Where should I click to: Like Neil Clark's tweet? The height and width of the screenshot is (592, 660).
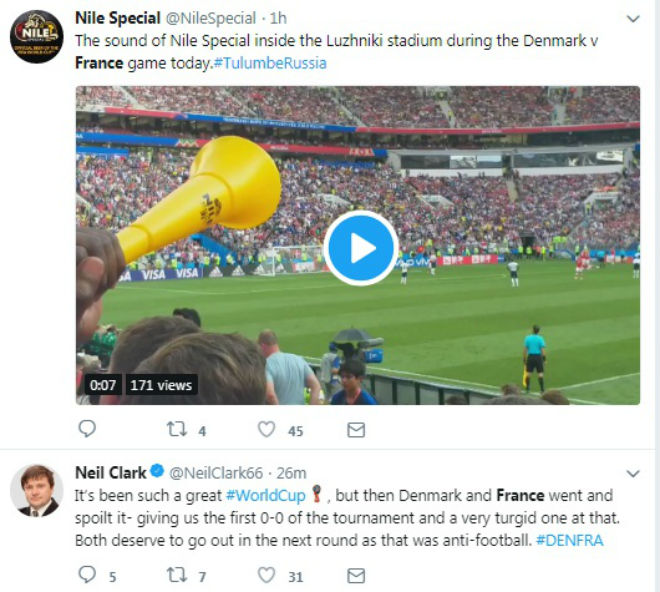(x=267, y=575)
